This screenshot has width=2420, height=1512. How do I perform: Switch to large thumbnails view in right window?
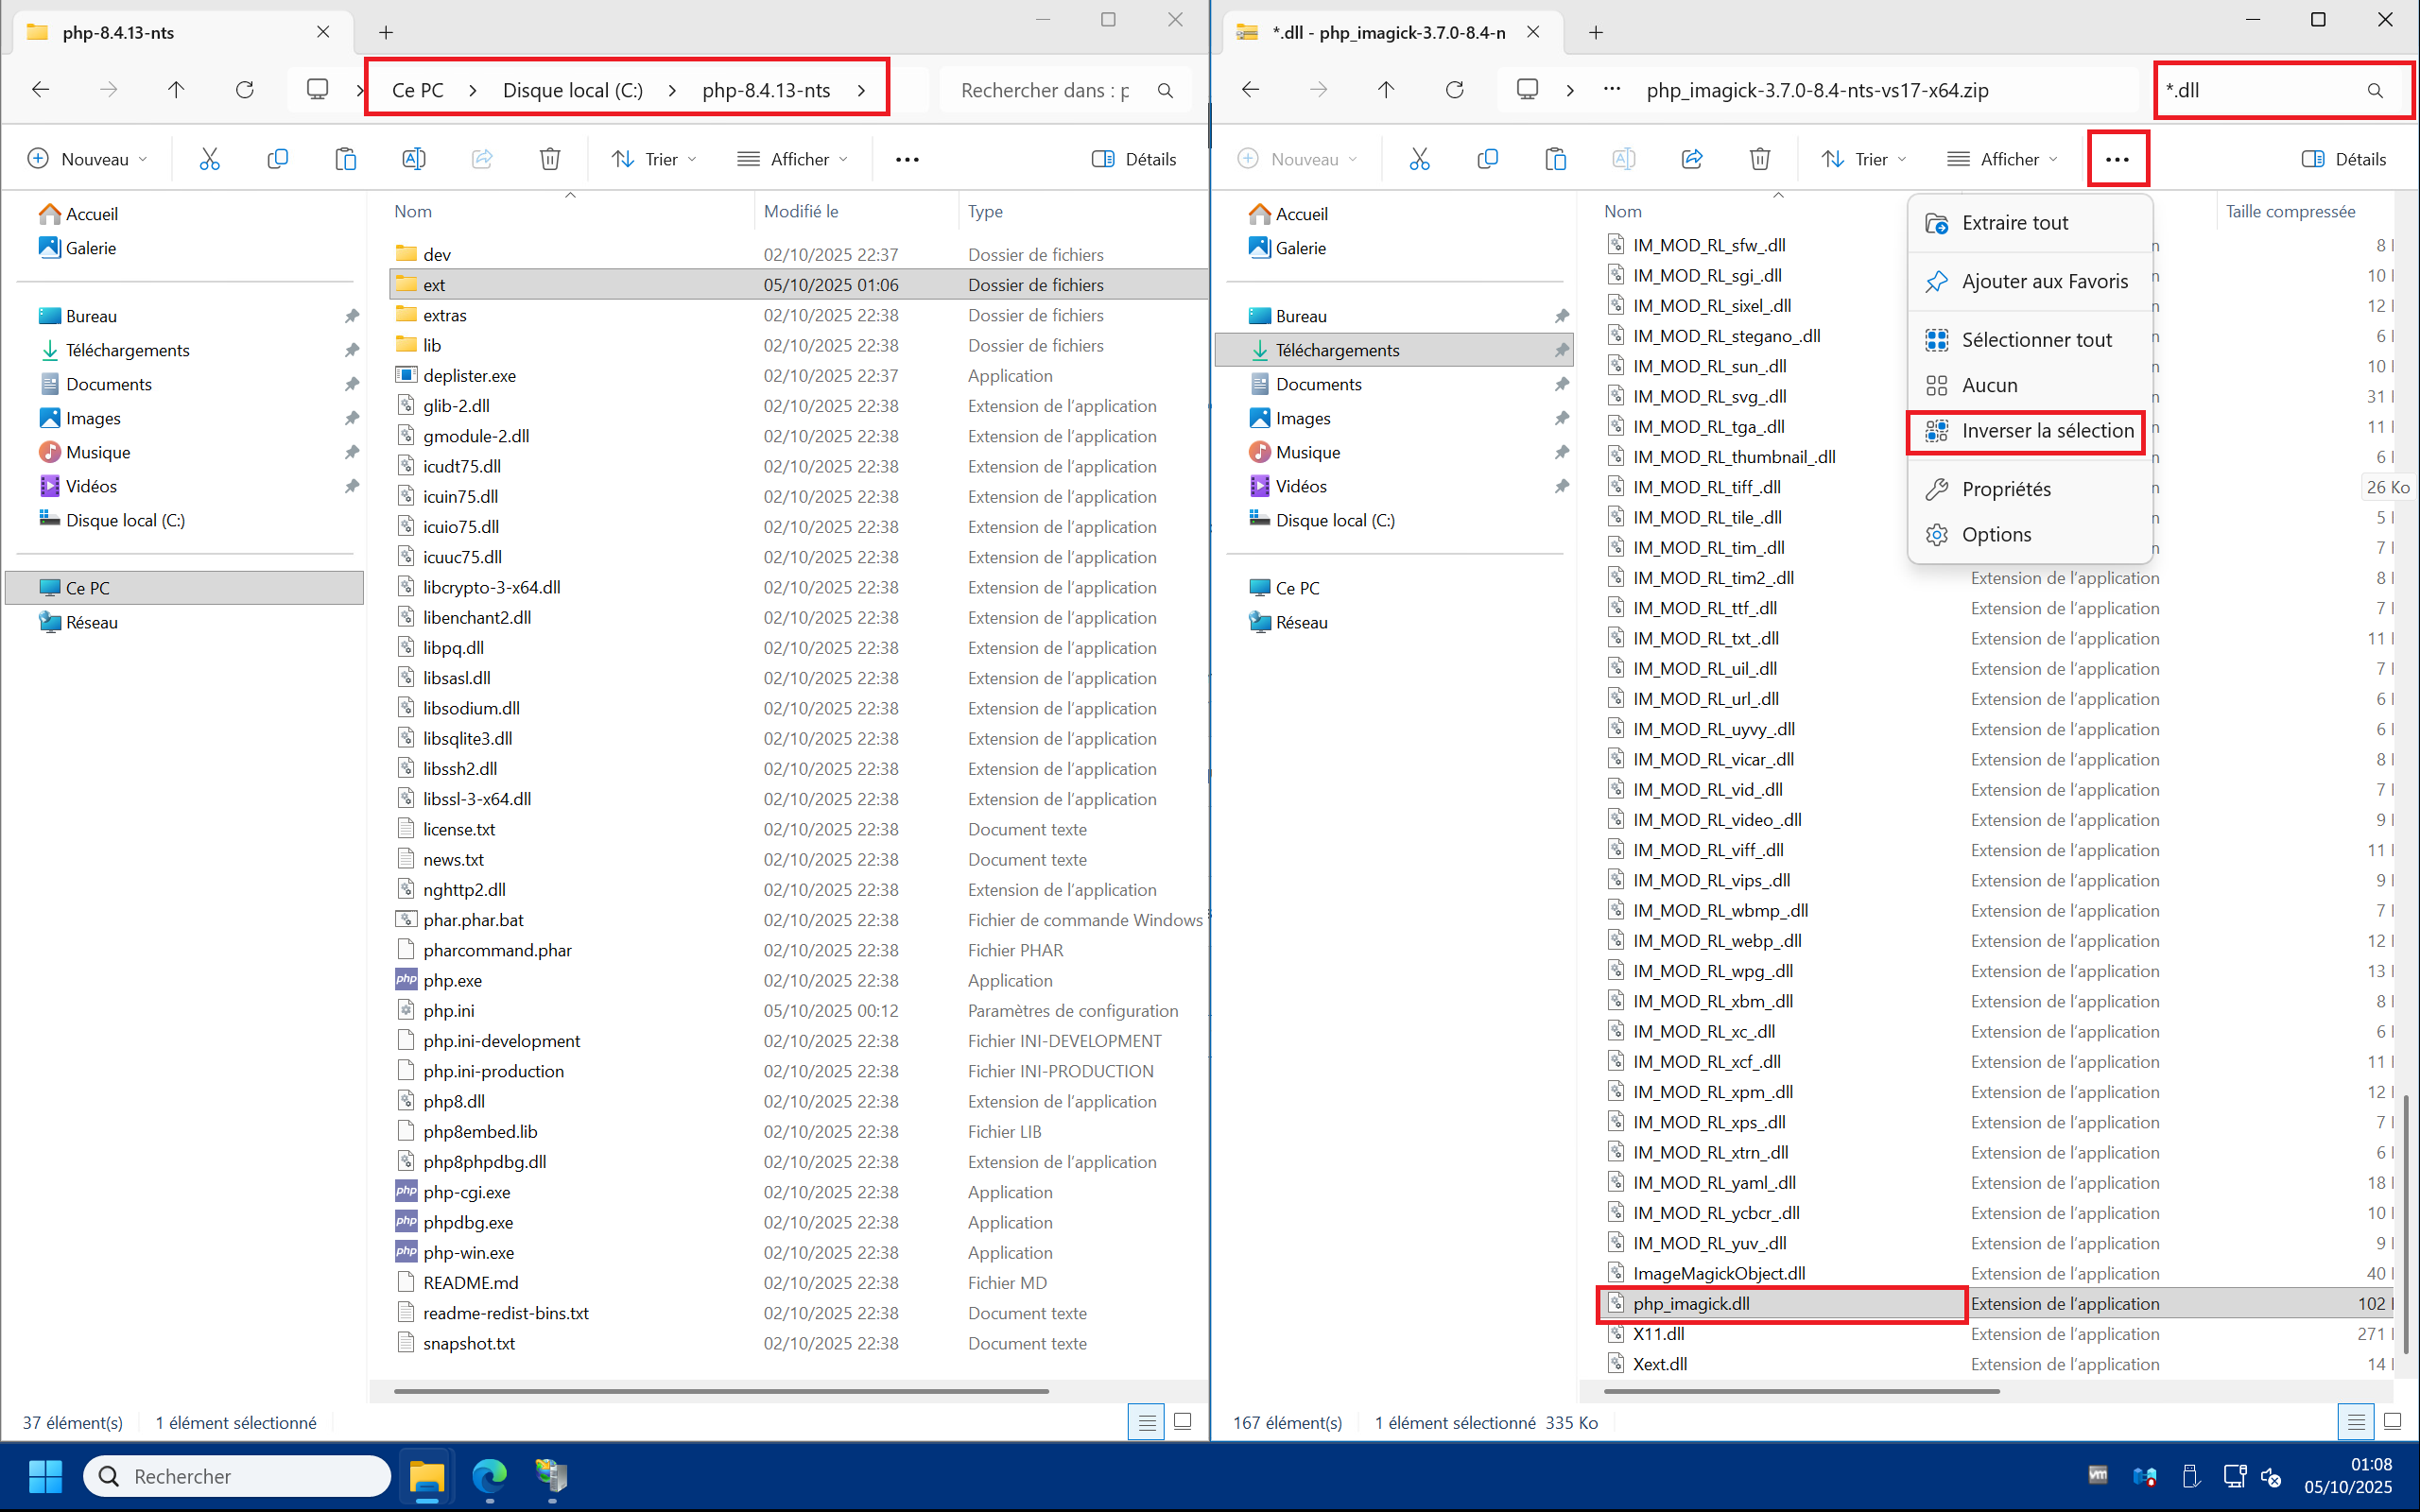click(x=2392, y=1421)
